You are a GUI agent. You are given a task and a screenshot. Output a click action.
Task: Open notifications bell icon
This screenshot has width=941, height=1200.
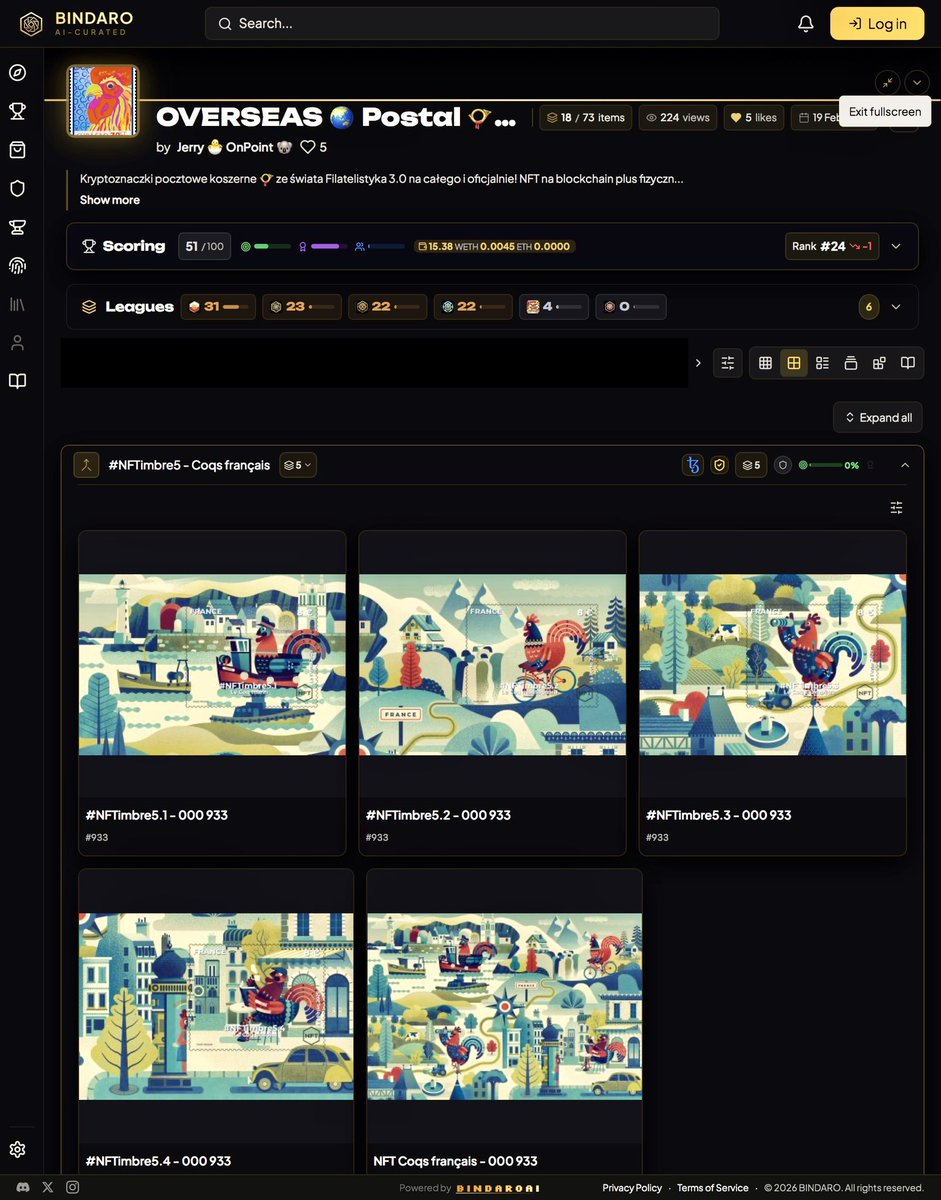[x=806, y=23]
